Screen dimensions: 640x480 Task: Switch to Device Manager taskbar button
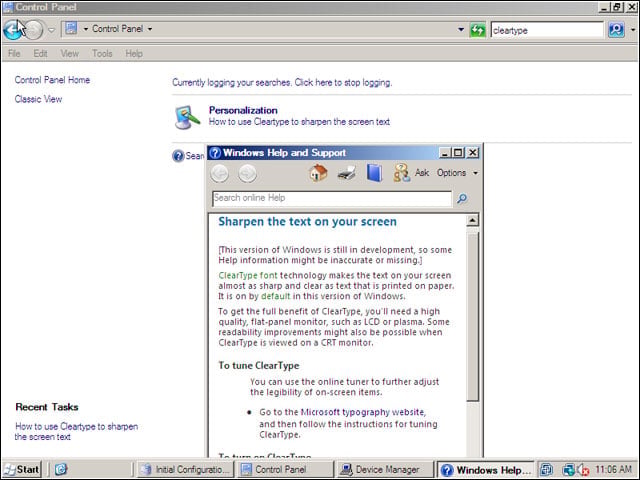384,469
